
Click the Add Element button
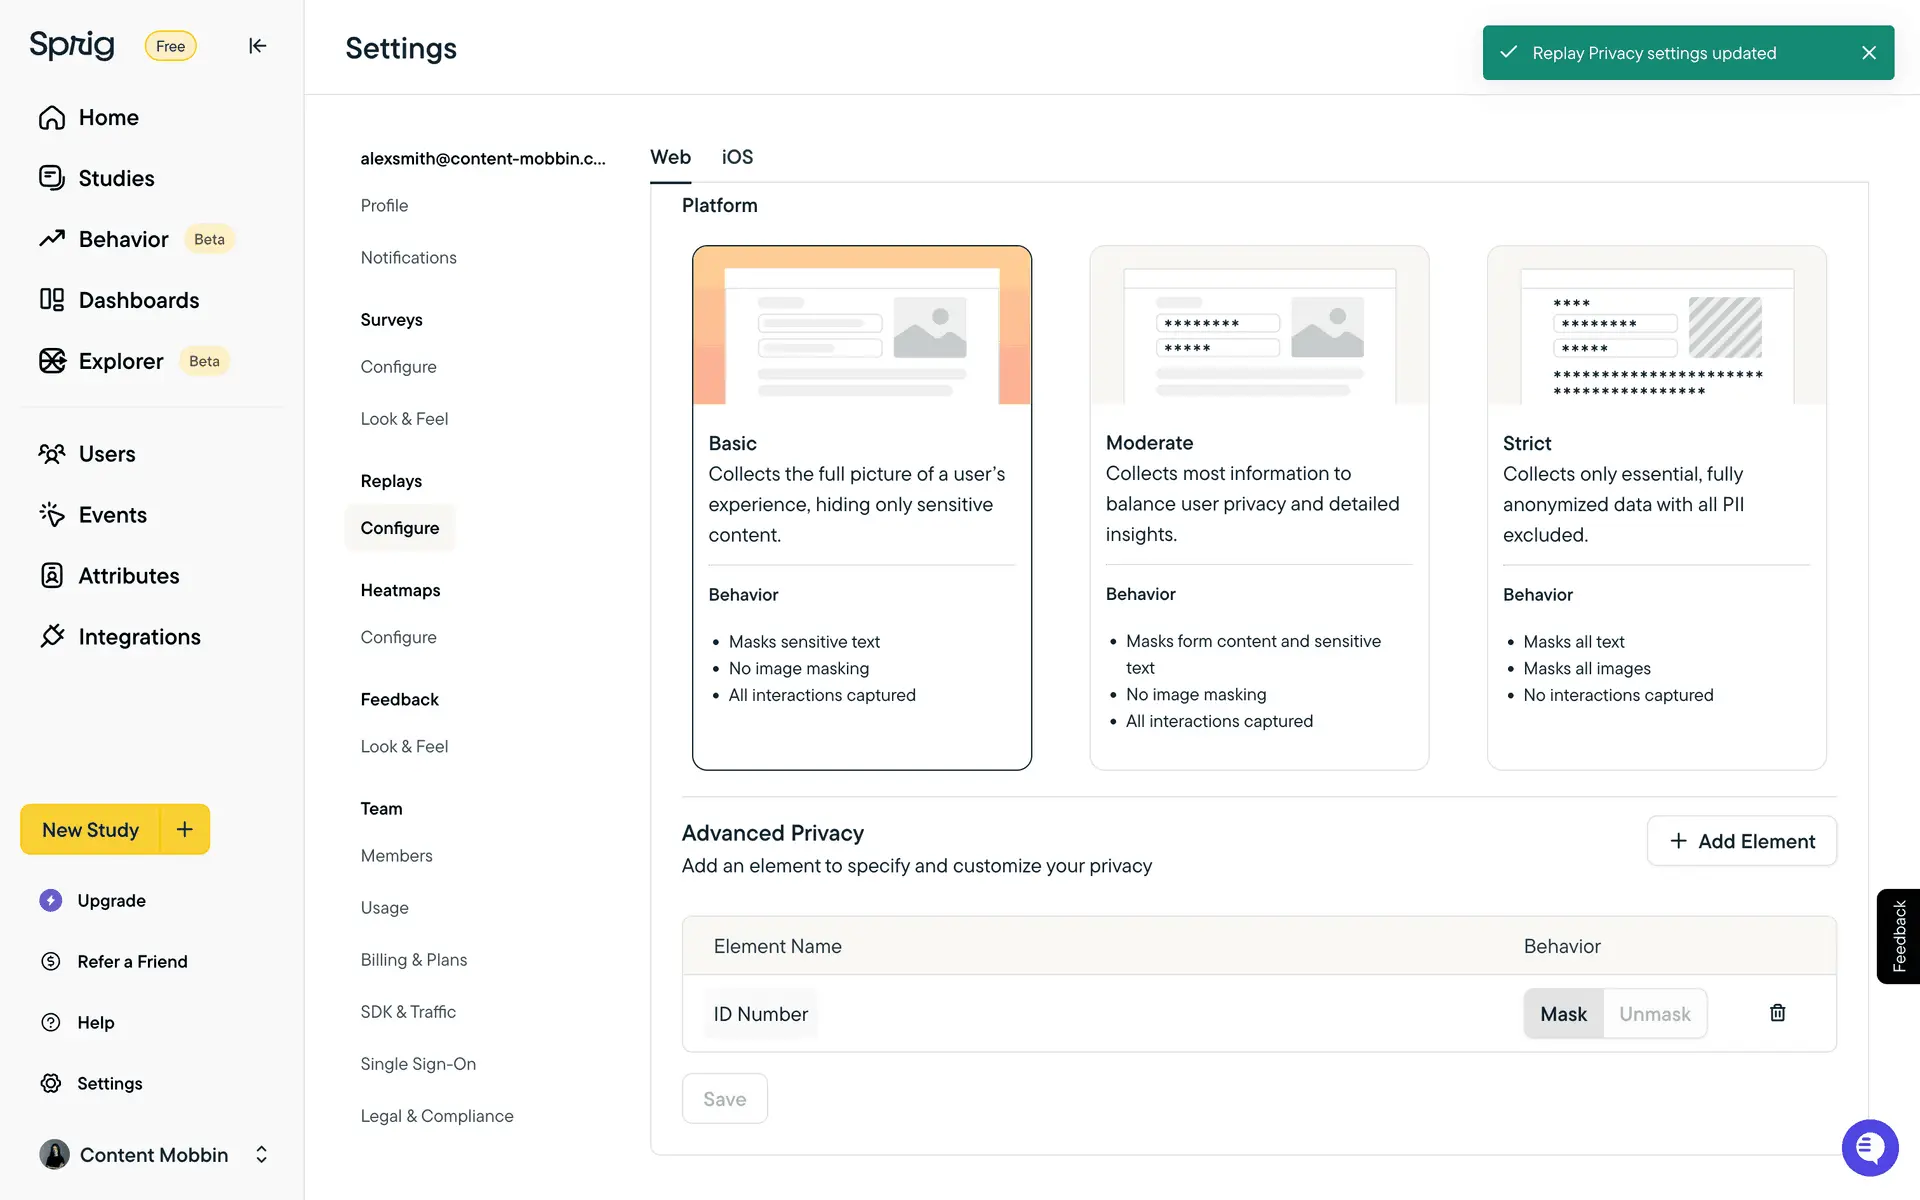tap(1741, 841)
